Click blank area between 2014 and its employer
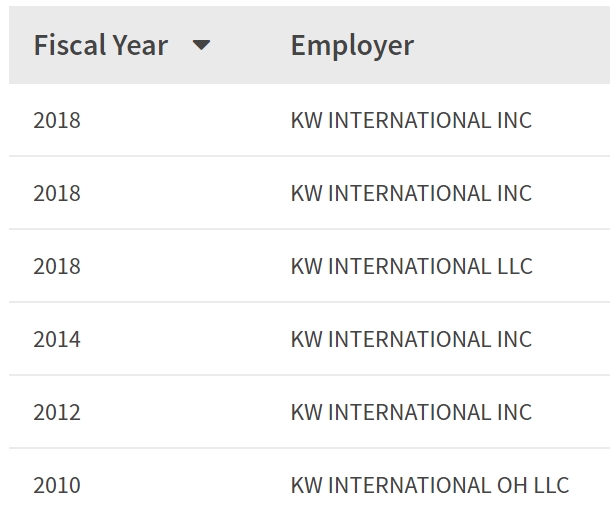Viewport: 610px width, 528px height. click(186, 339)
